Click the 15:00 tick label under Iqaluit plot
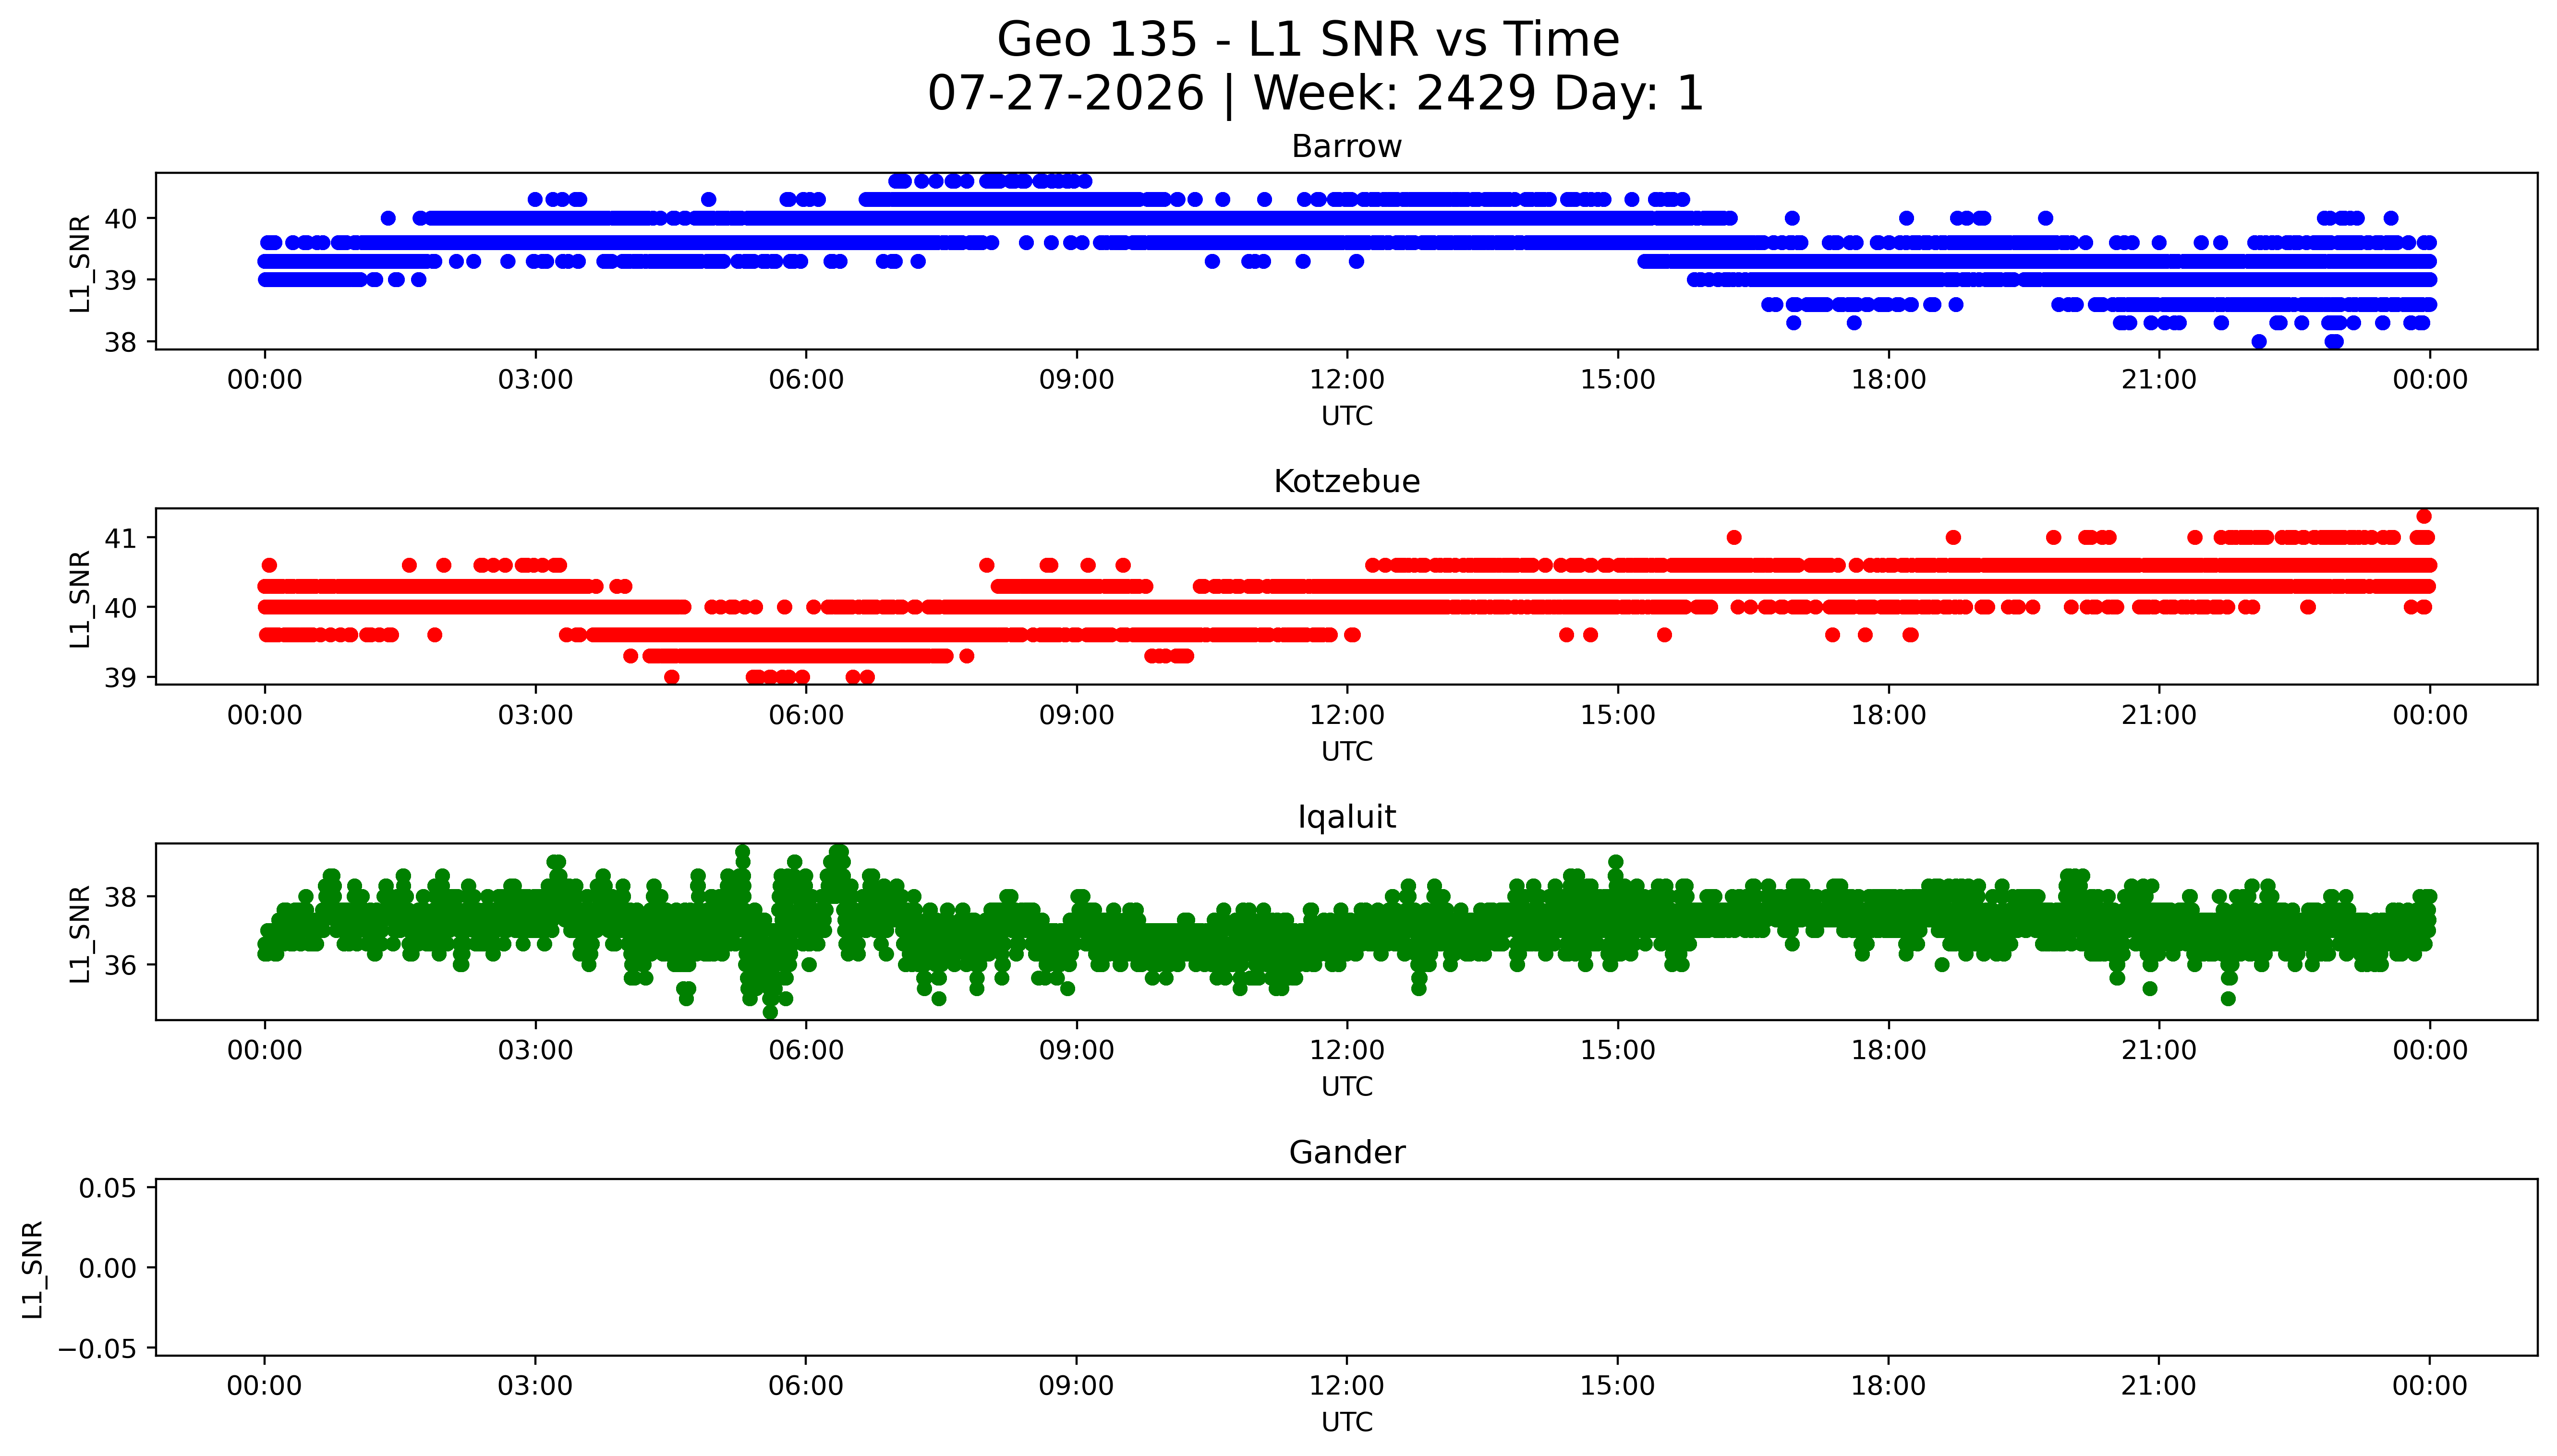2557x1456 pixels. [1618, 1050]
